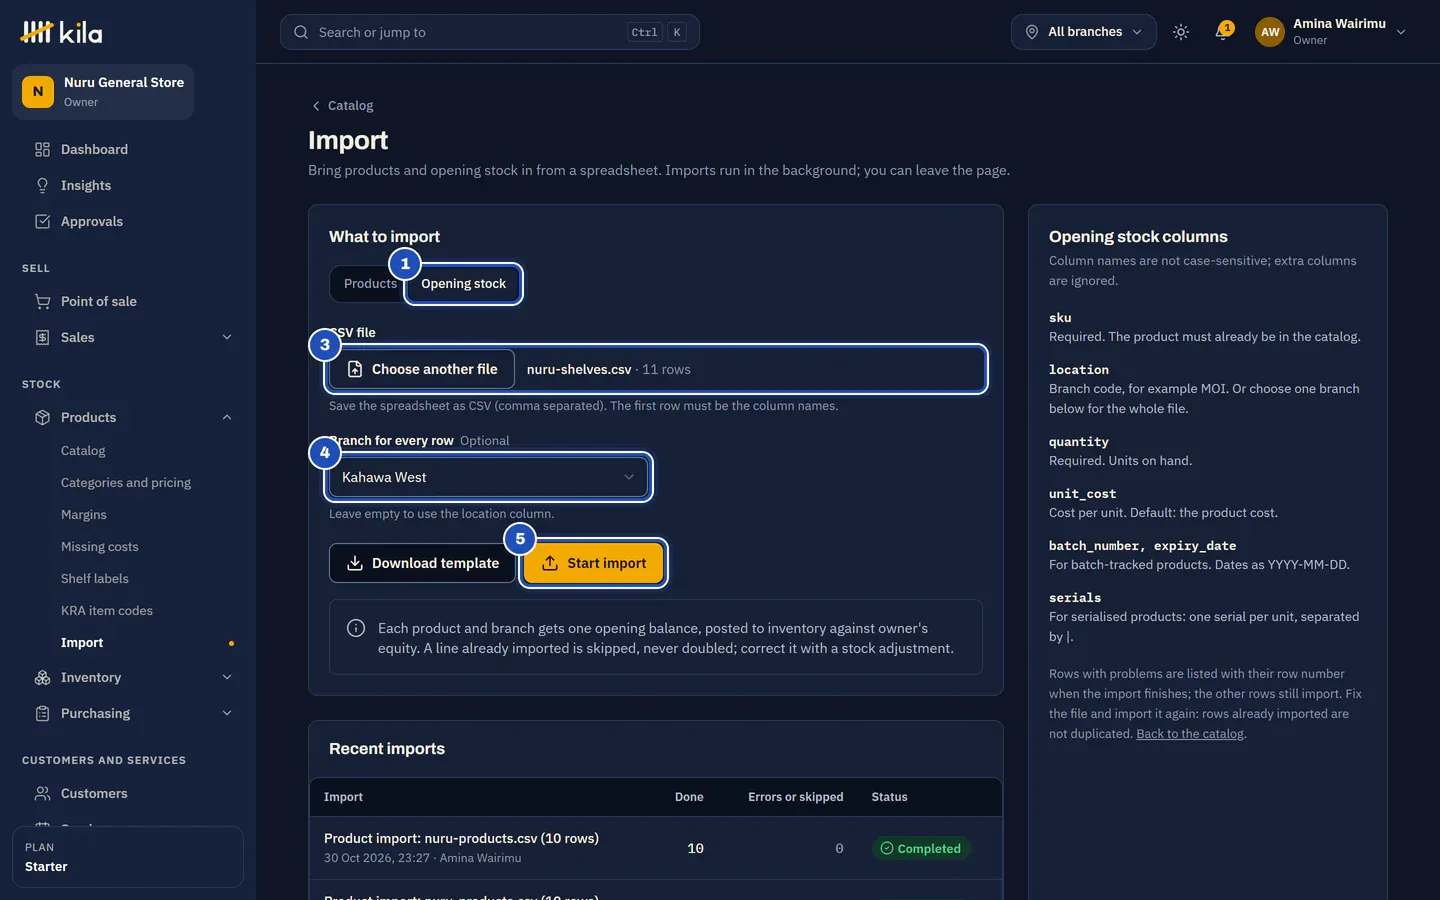Click the nuru-shelves.csv file name
This screenshot has width=1440, height=900.
tap(579, 369)
